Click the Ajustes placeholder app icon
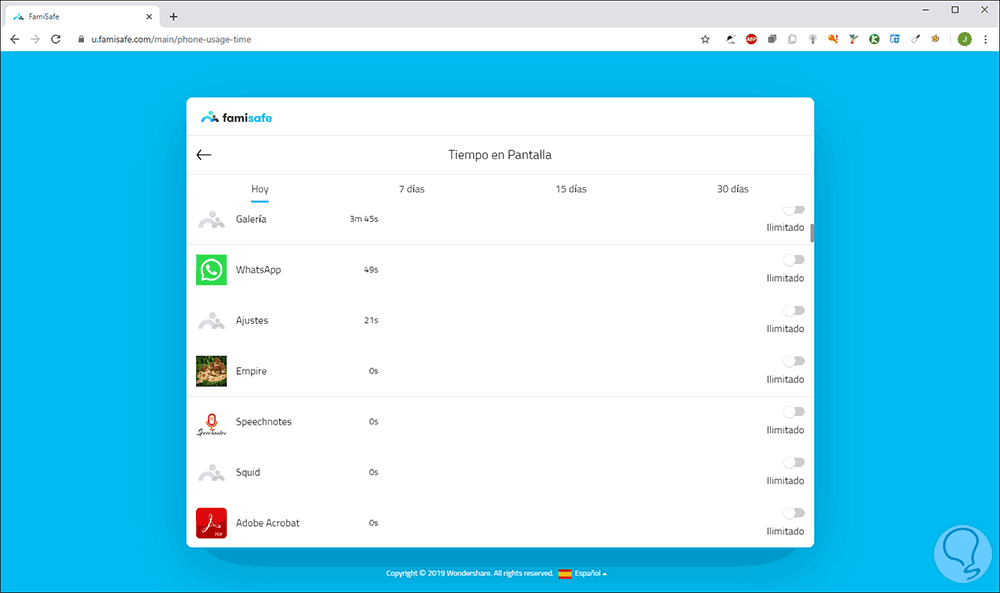This screenshot has width=1000, height=593. click(211, 321)
